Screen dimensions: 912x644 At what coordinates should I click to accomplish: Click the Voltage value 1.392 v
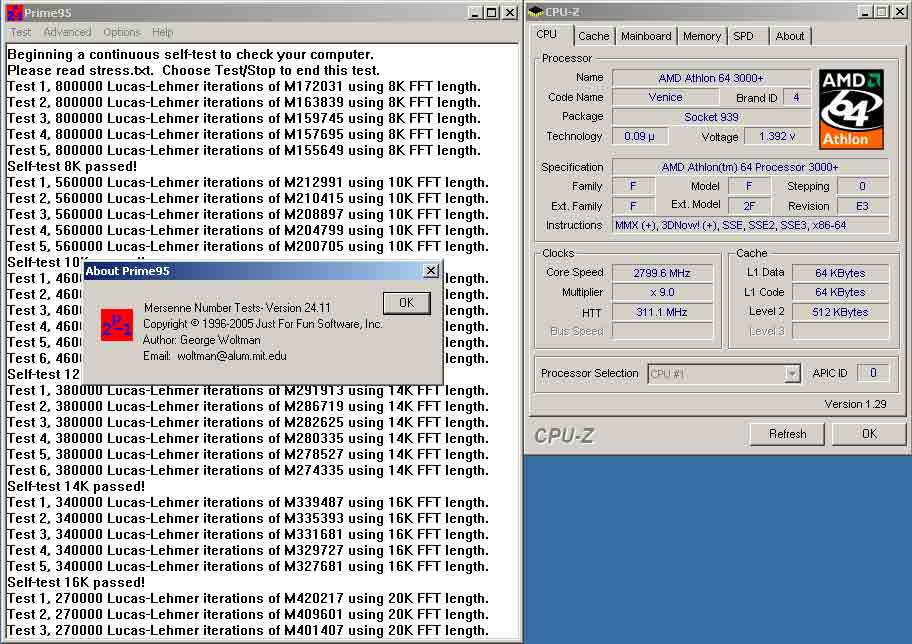777,136
